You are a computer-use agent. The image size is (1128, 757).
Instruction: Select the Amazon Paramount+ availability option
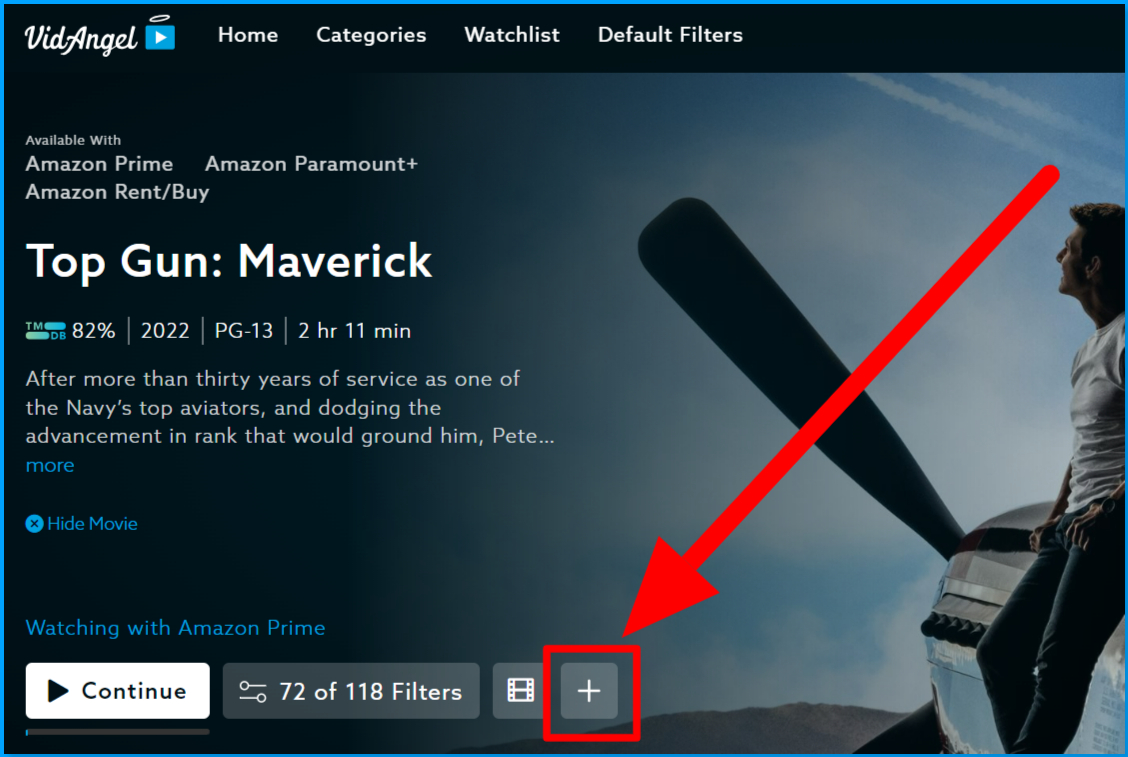pyautogui.click(x=311, y=164)
